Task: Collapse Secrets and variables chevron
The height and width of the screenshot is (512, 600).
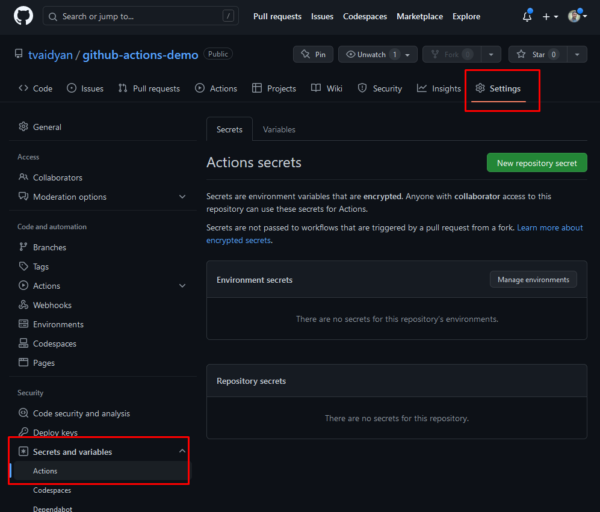Action: point(182,452)
